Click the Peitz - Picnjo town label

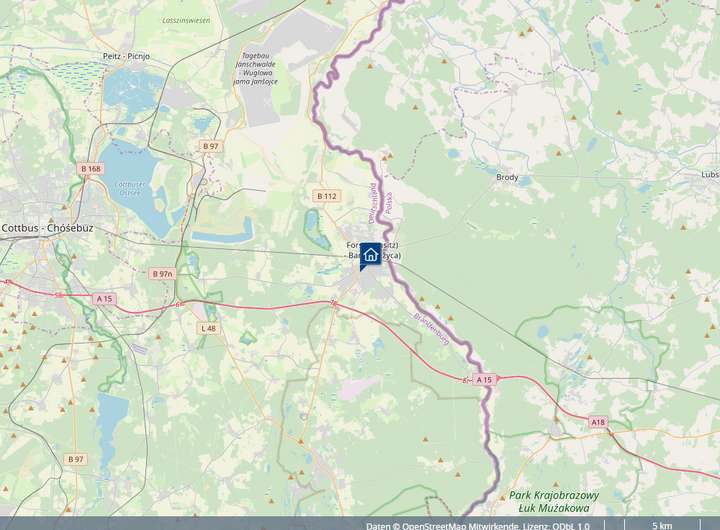[126, 56]
